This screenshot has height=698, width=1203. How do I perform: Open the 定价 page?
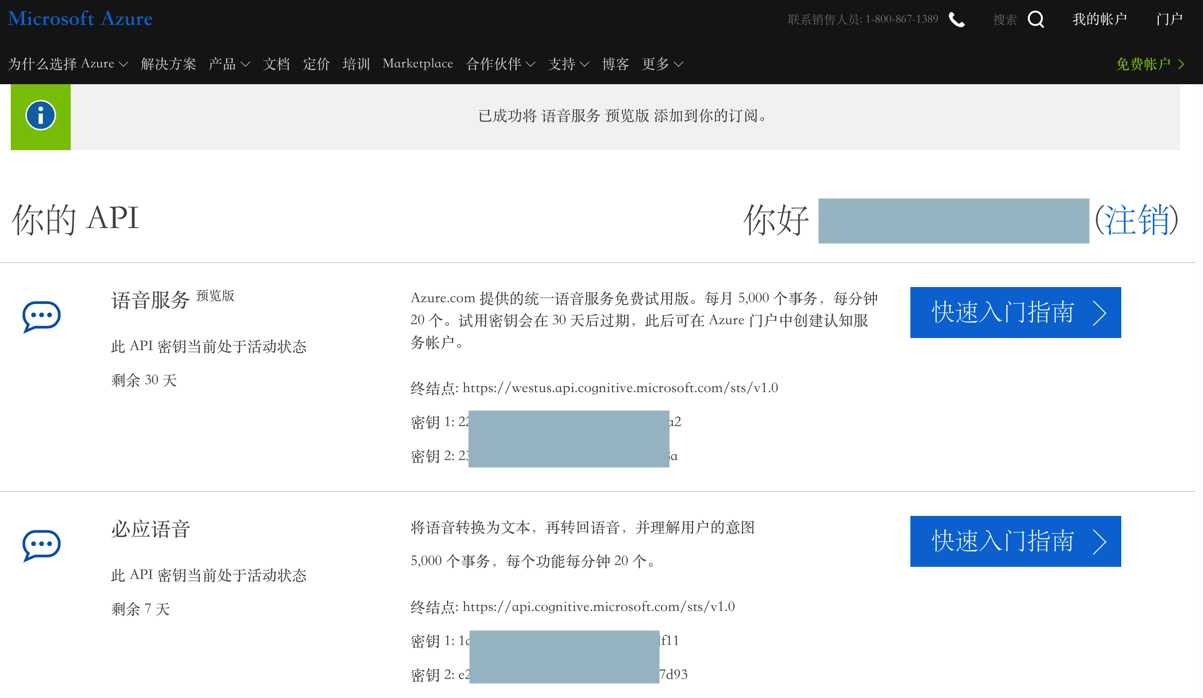click(316, 64)
